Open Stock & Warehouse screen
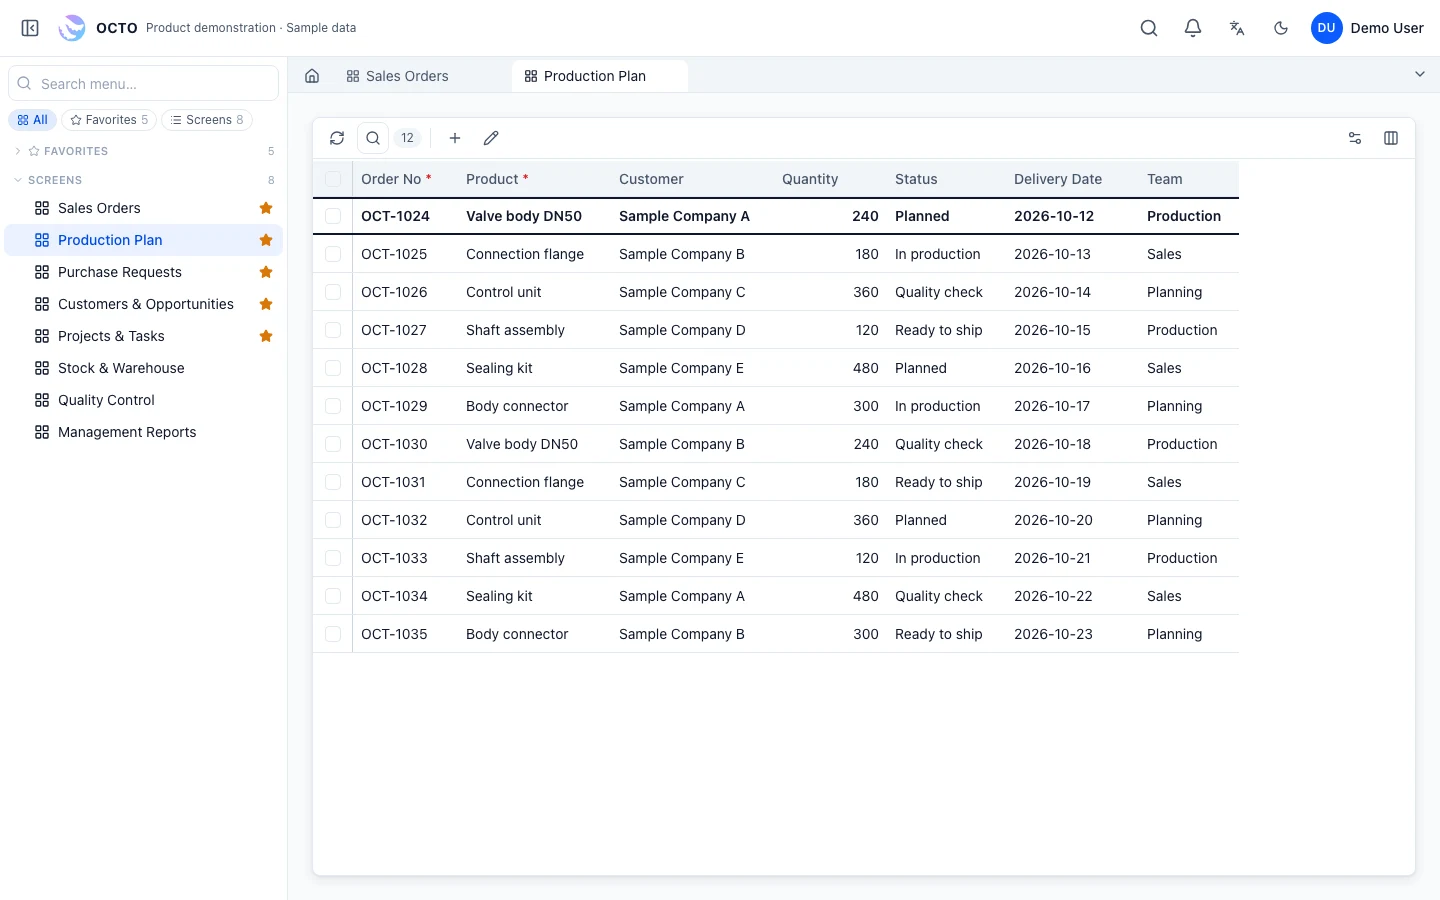 144,368
